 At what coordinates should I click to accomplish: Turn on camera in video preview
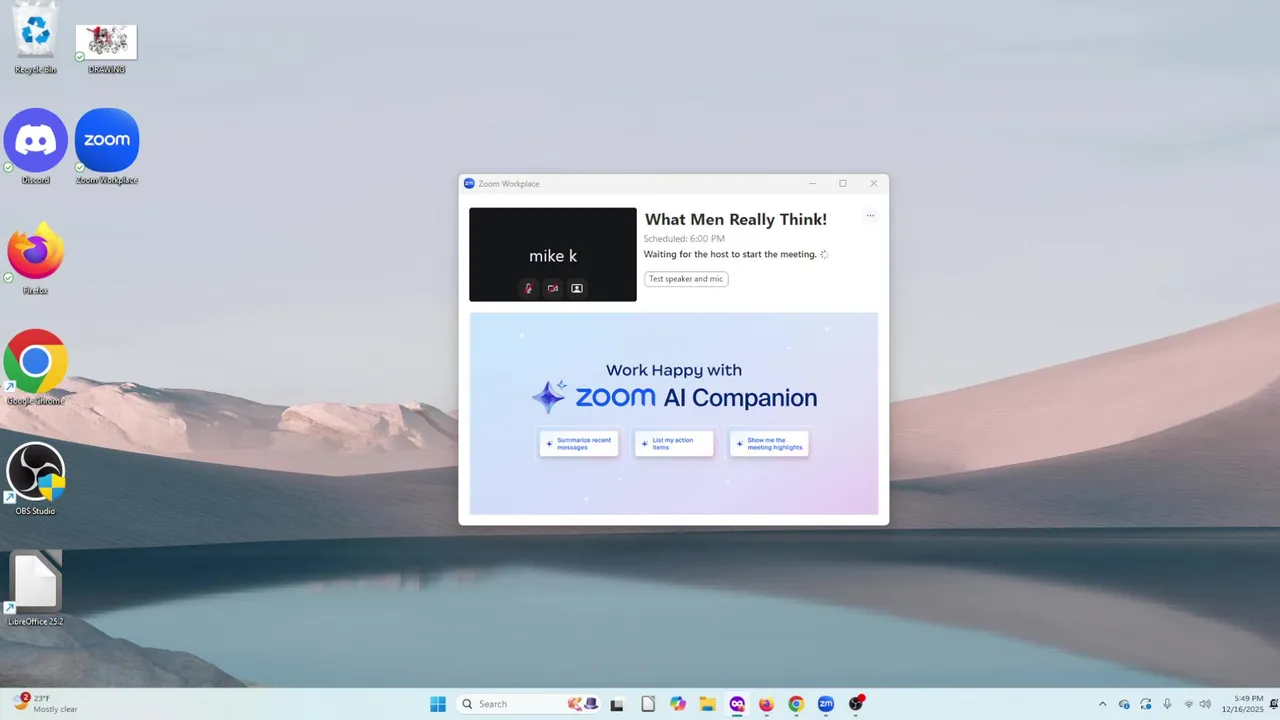[553, 288]
